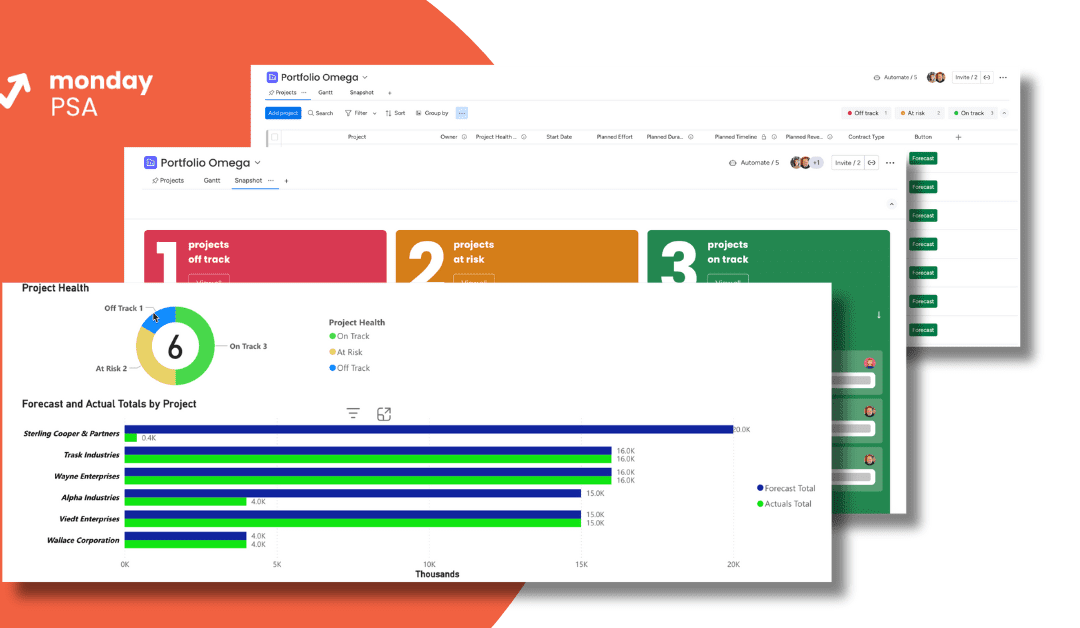Open the Snapshot tab options dots in middle window
1080x628 pixels.
point(271,180)
